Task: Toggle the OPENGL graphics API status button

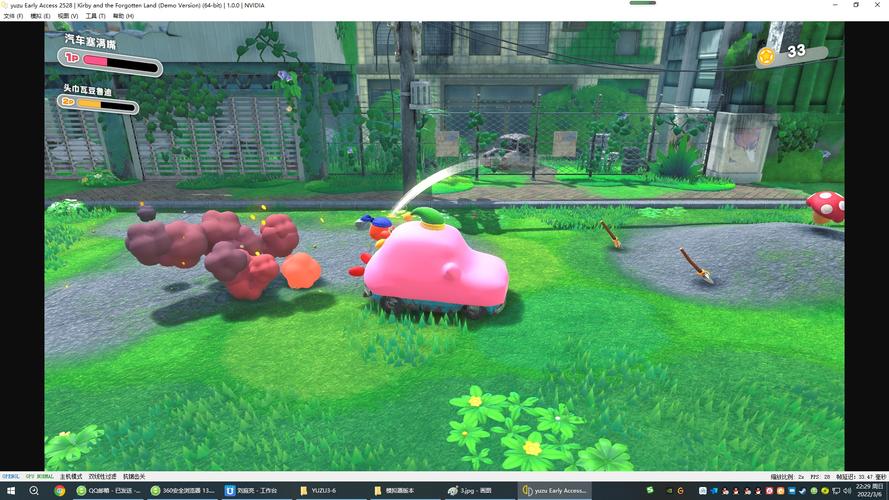Action: [x=10, y=476]
